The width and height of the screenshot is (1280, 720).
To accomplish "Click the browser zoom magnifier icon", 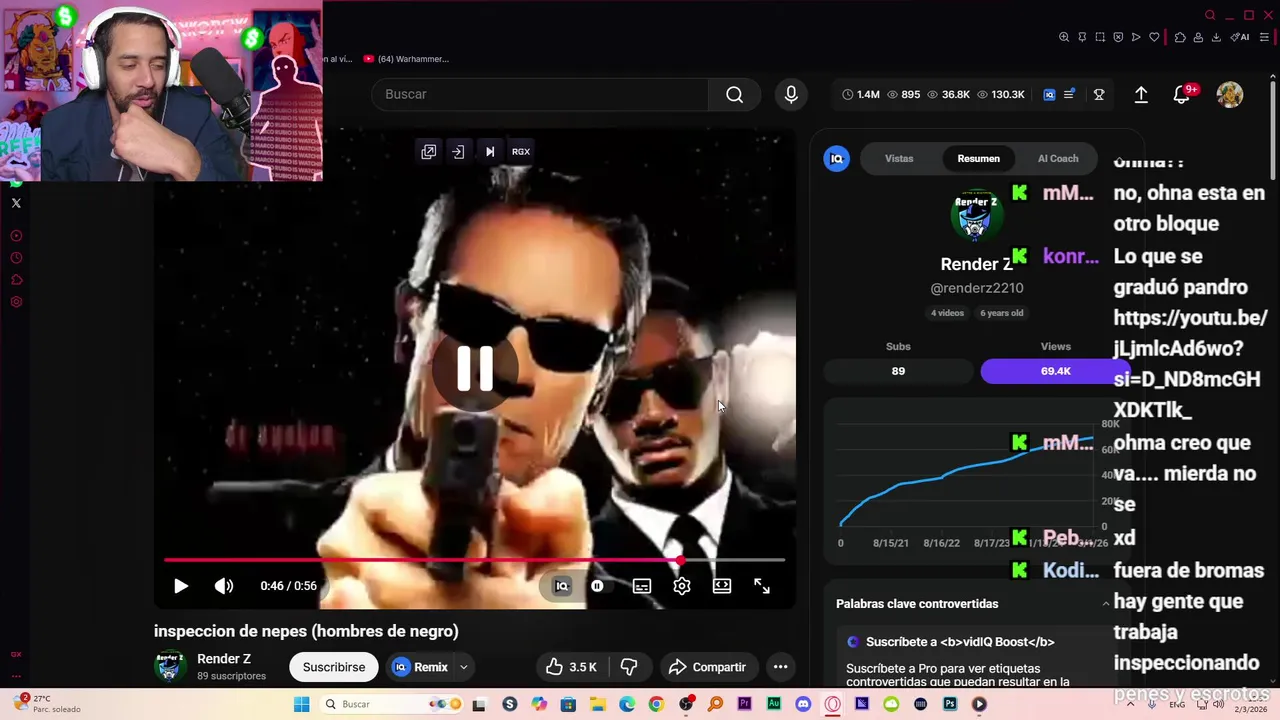I will point(1064,38).
